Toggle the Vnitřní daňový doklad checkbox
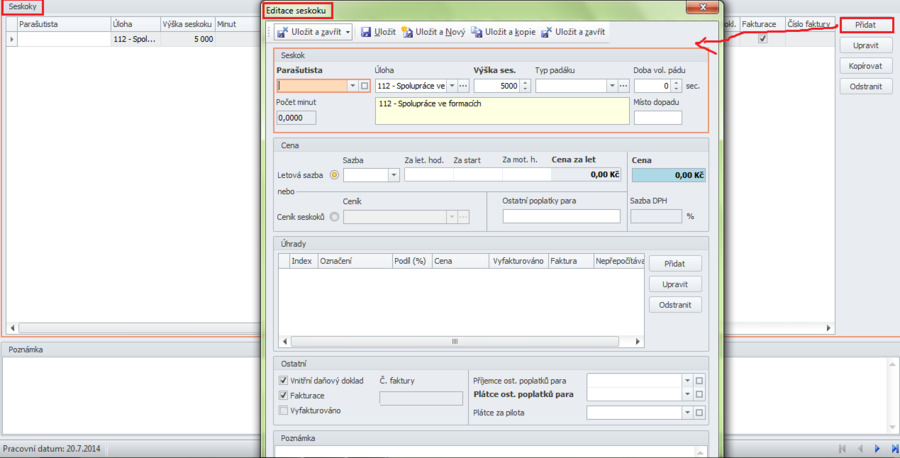The image size is (900, 458). pos(284,380)
